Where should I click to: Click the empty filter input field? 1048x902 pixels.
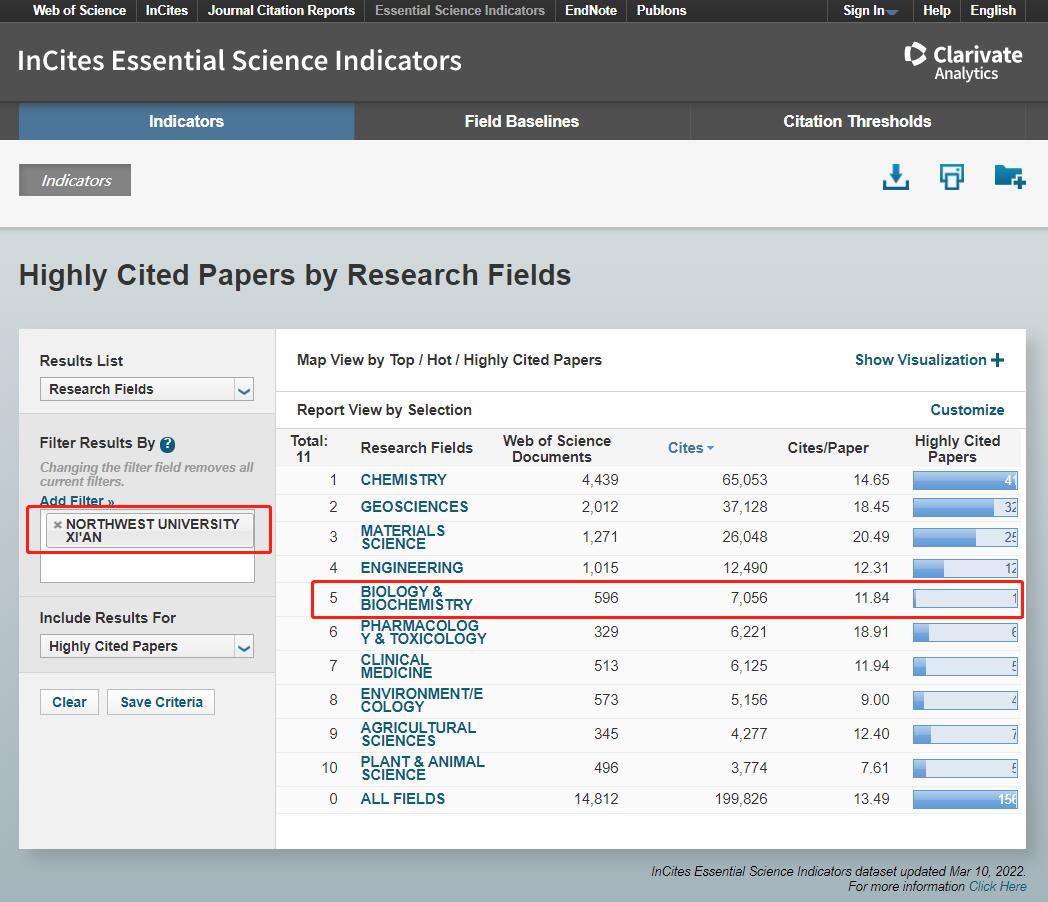pyautogui.click(x=146, y=568)
